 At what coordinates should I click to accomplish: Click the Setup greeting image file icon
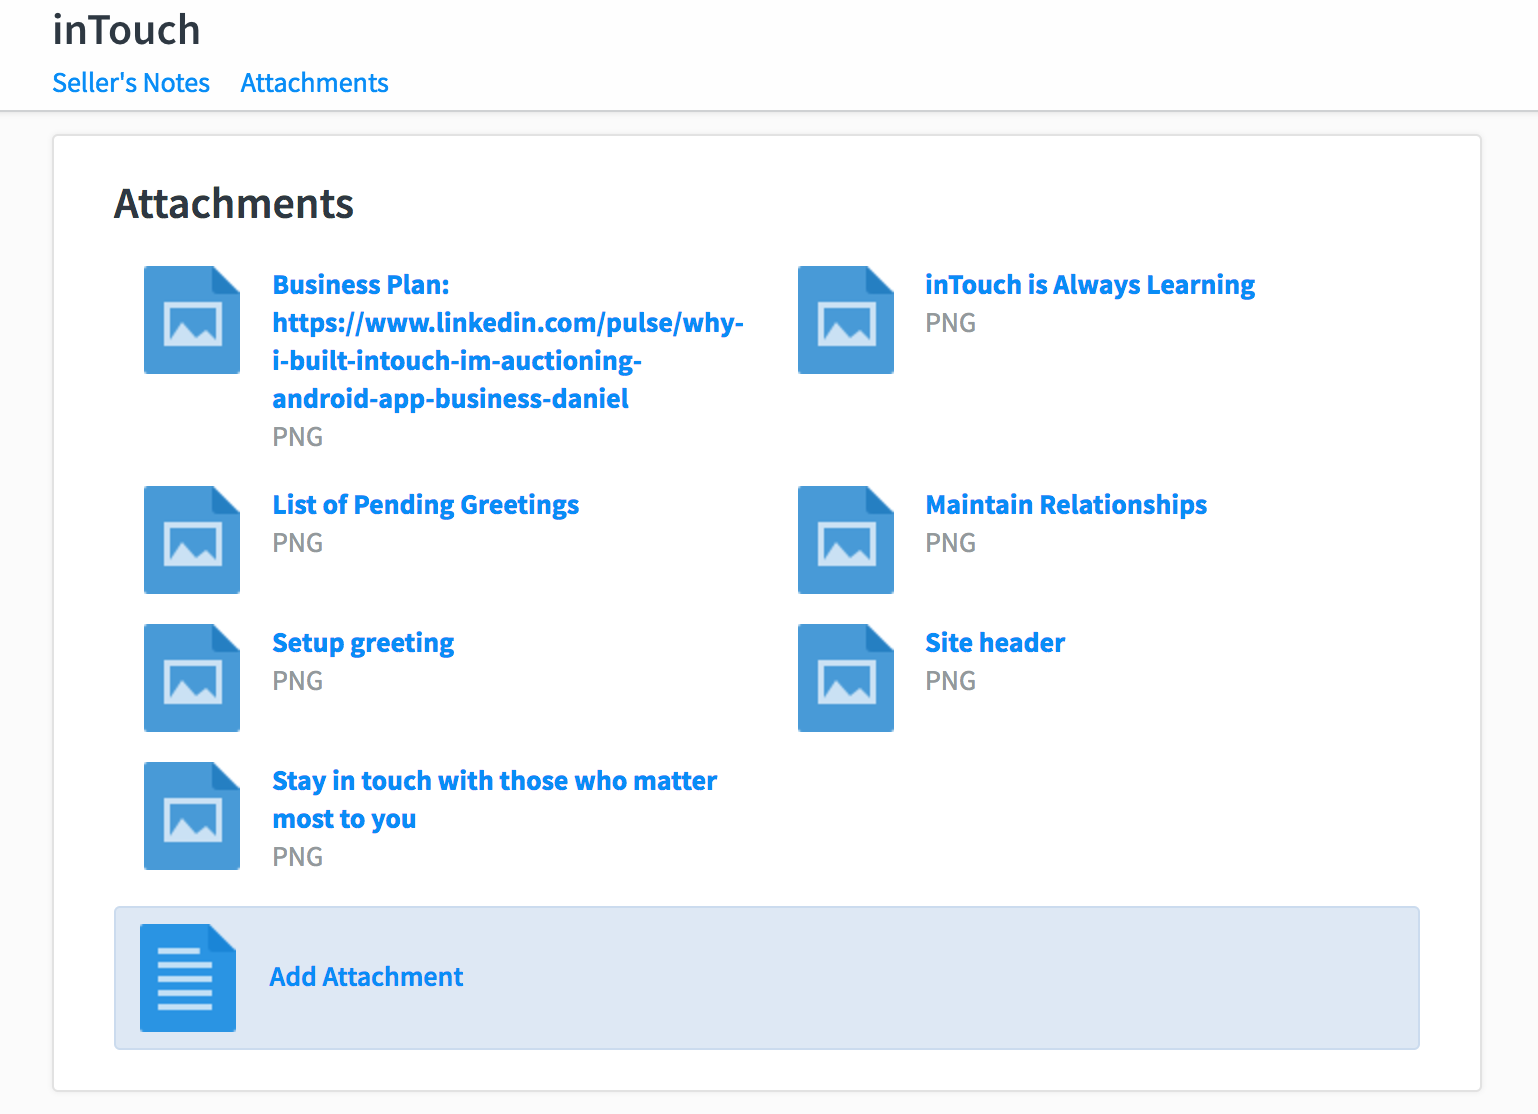[x=192, y=678]
